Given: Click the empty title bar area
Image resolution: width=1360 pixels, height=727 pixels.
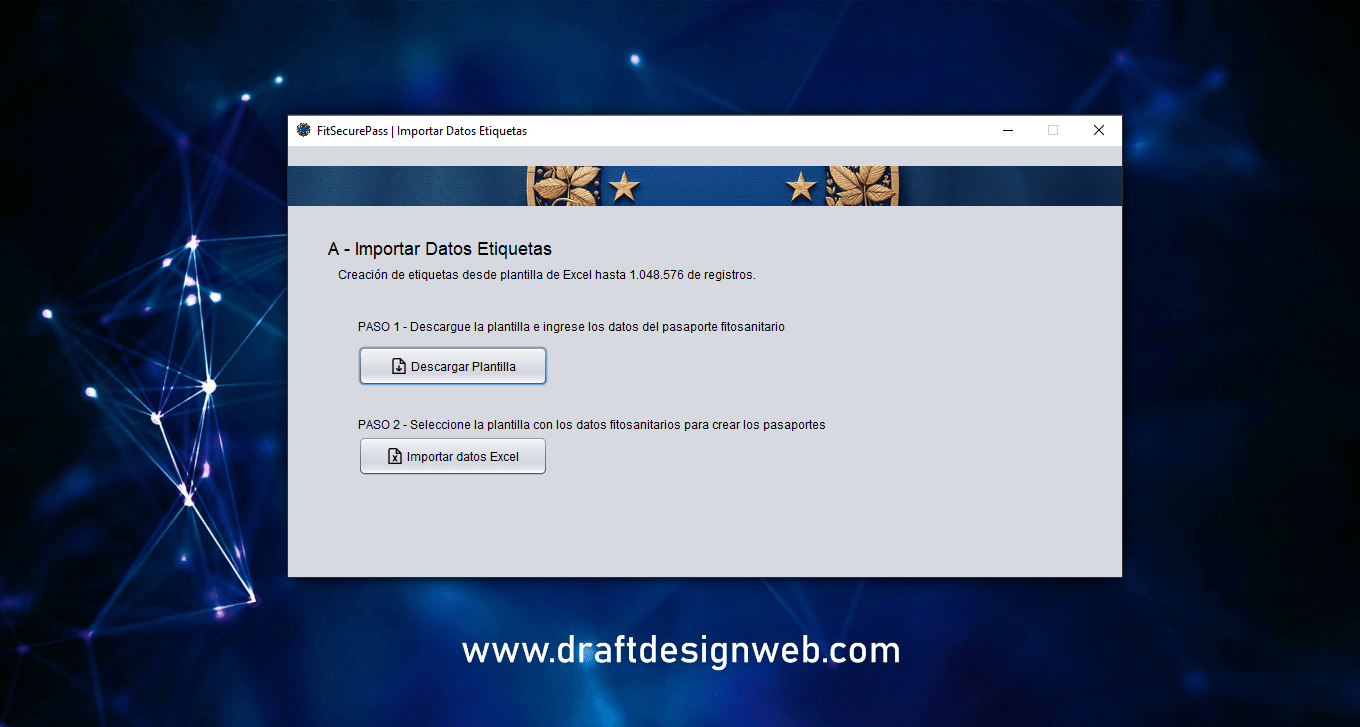Looking at the screenshot, I should tap(760, 131).
